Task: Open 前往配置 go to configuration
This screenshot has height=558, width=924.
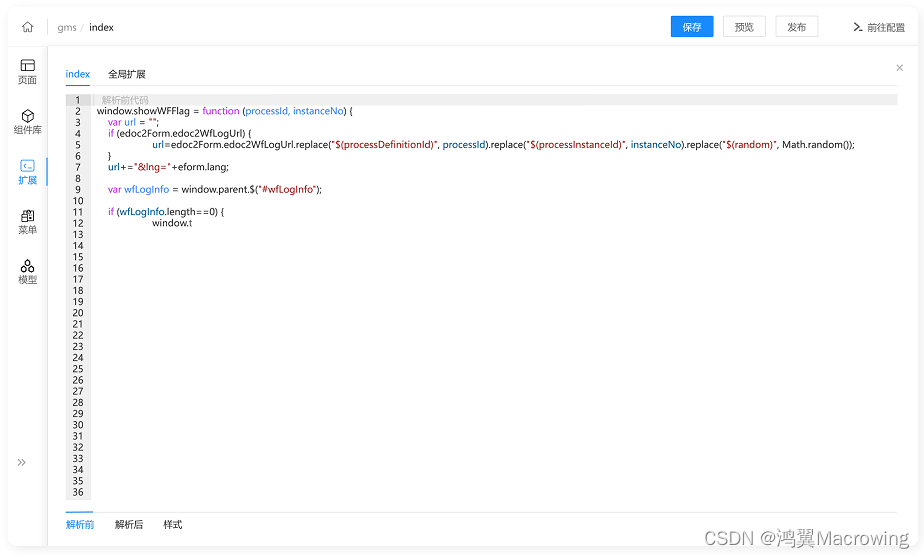Action: 879,27
